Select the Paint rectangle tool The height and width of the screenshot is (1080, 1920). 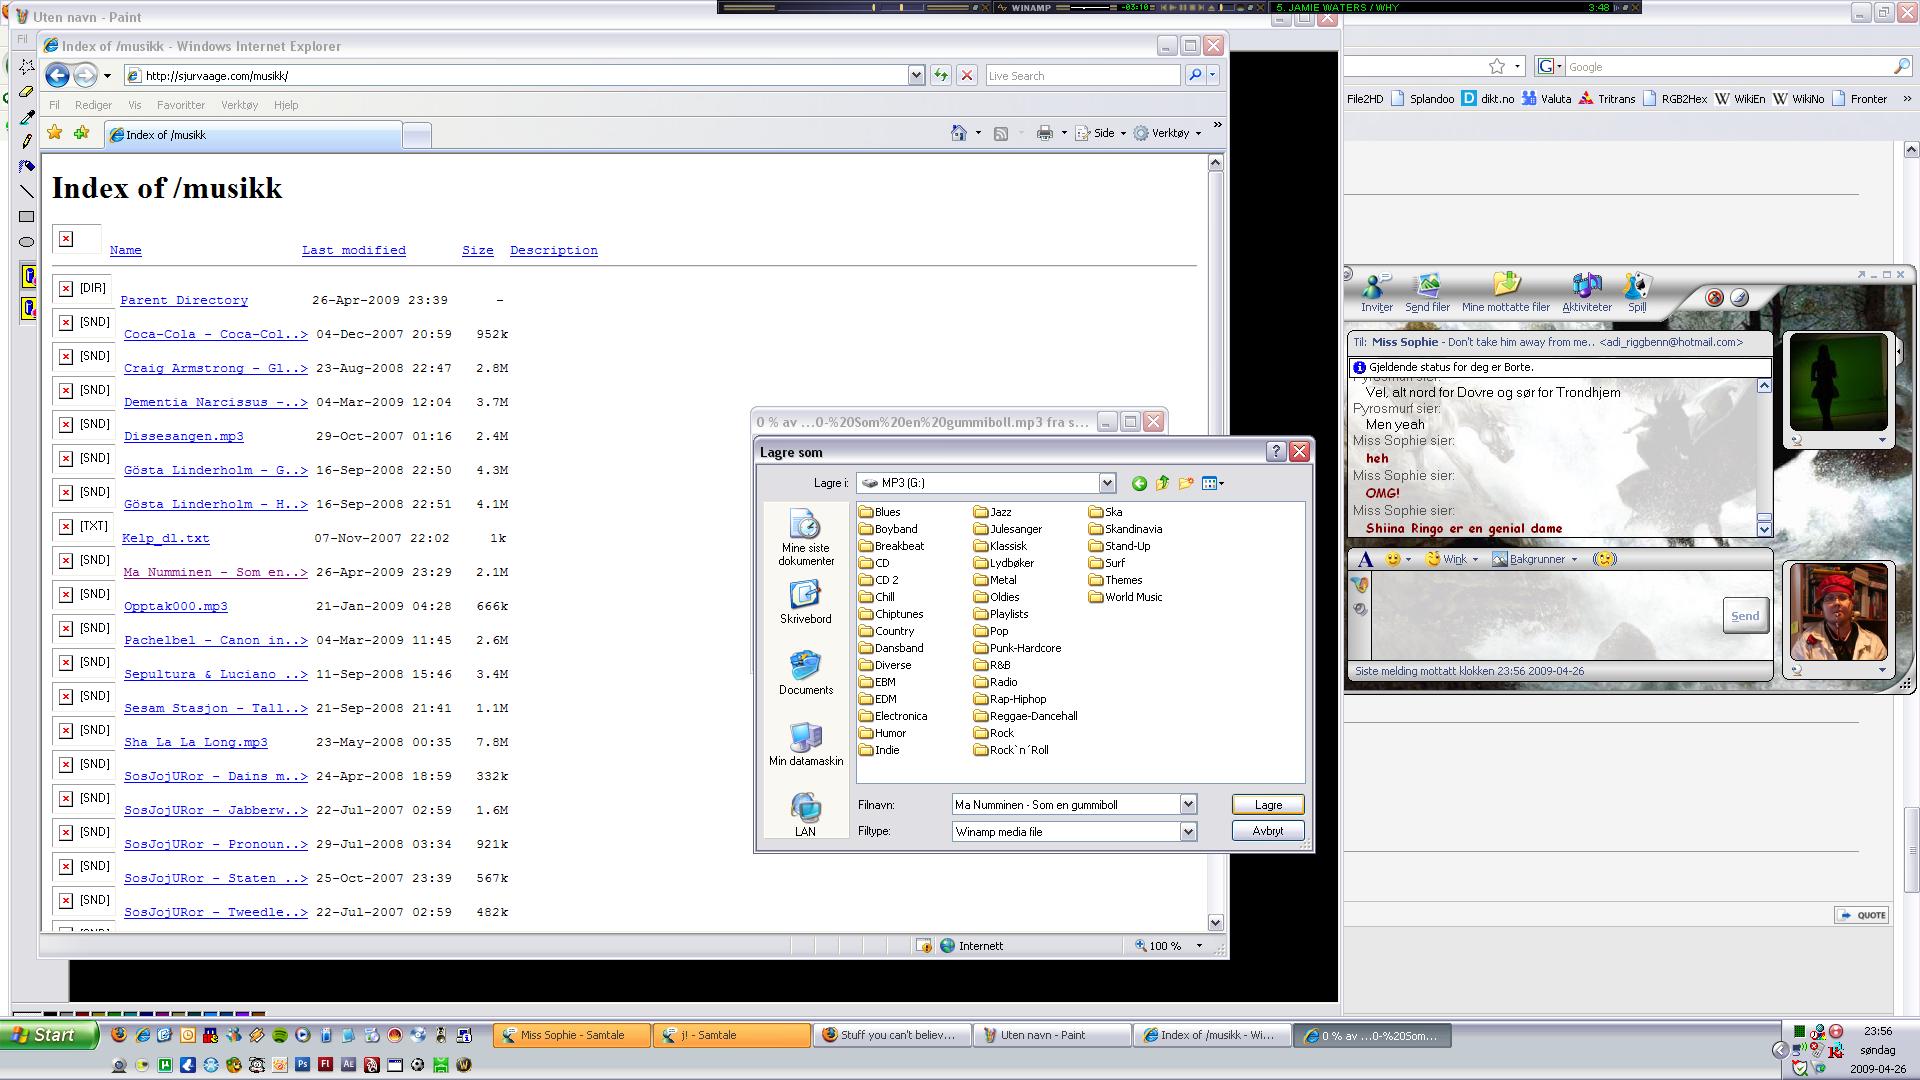(27, 216)
